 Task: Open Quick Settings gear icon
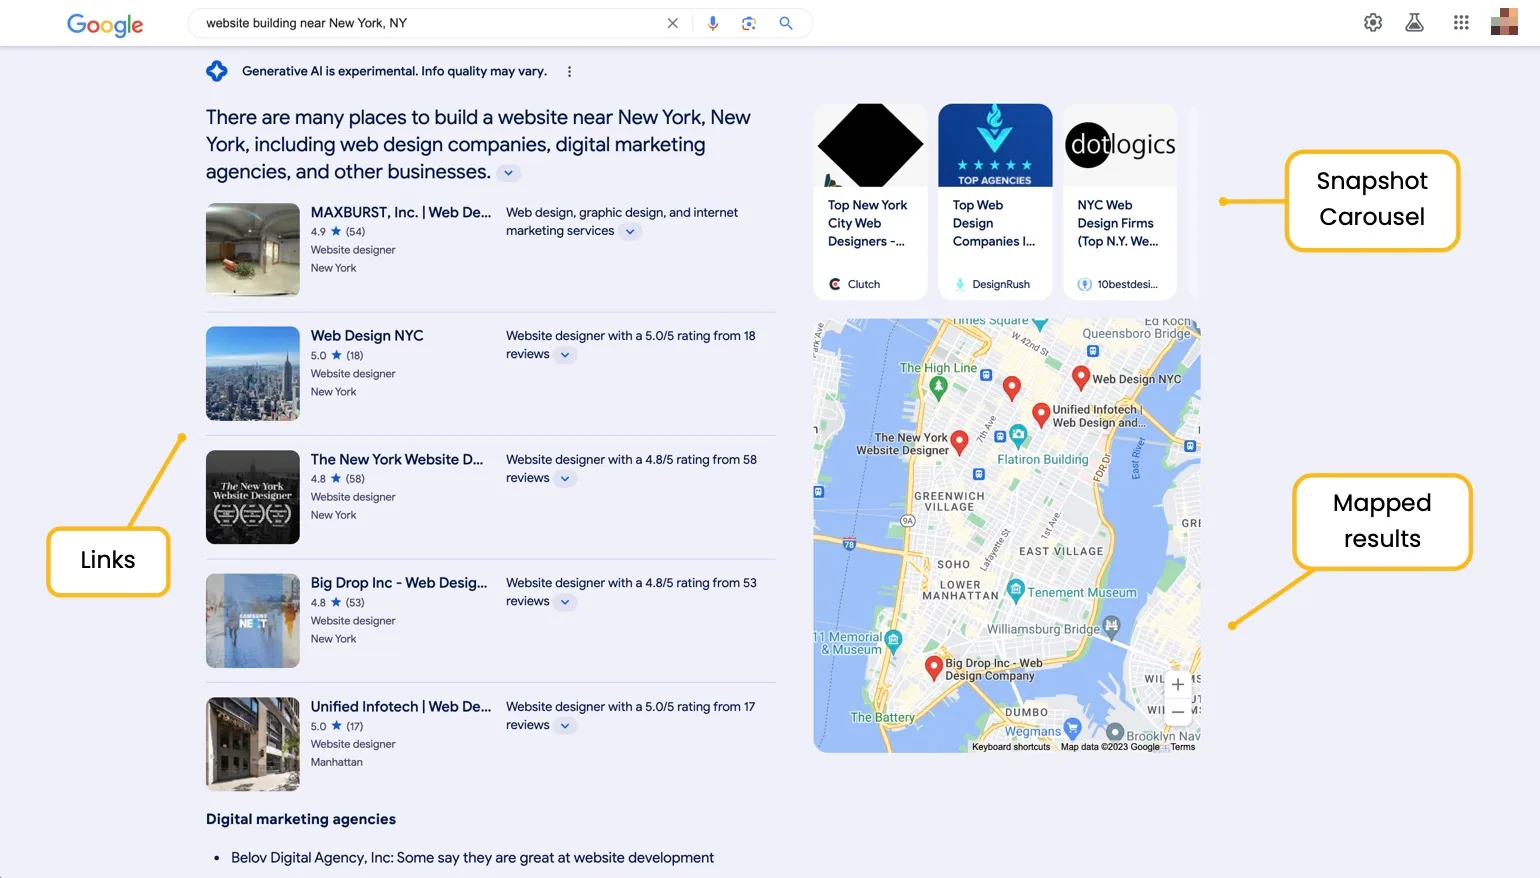pos(1373,22)
